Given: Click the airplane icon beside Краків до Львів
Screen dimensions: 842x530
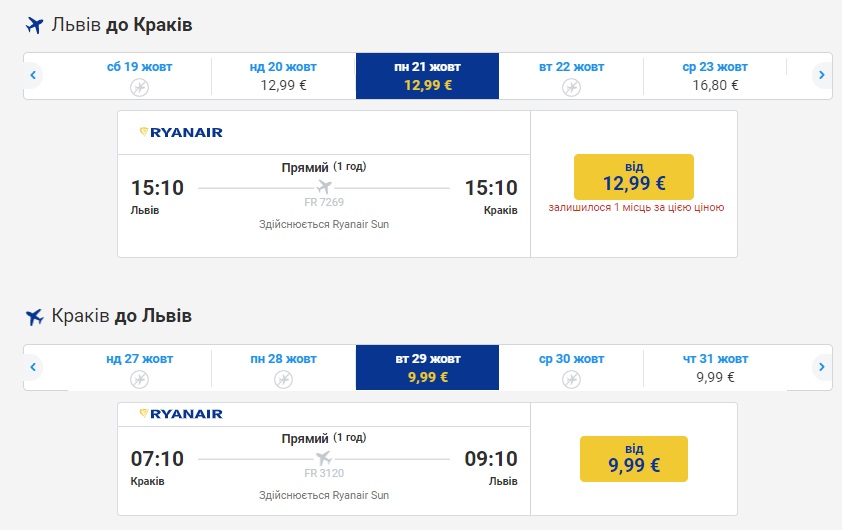Looking at the screenshot, I should [x=35, y=317].
